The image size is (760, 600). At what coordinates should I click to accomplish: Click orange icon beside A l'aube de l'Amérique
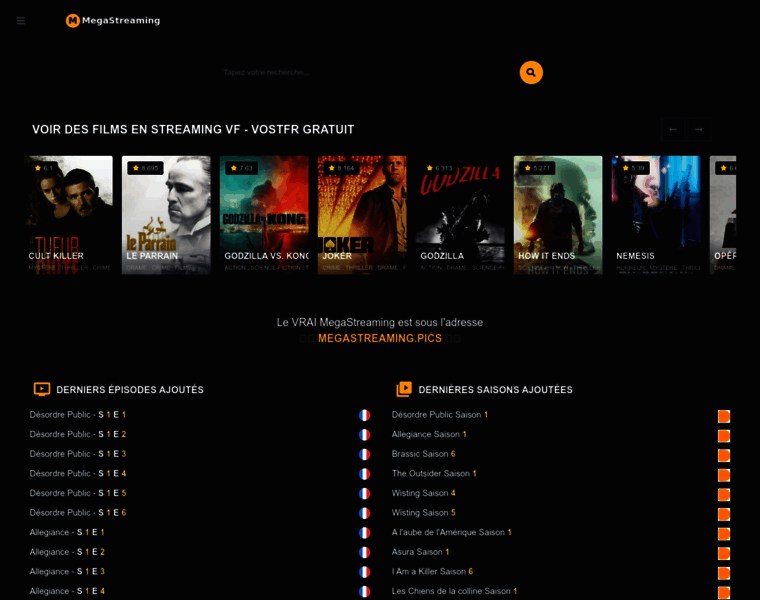point(724,534)
